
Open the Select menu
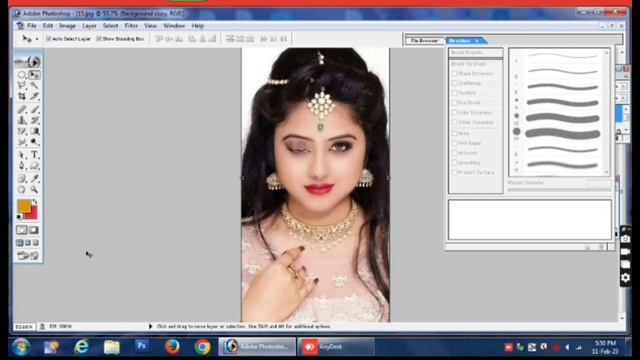click(x=110, y=26)
